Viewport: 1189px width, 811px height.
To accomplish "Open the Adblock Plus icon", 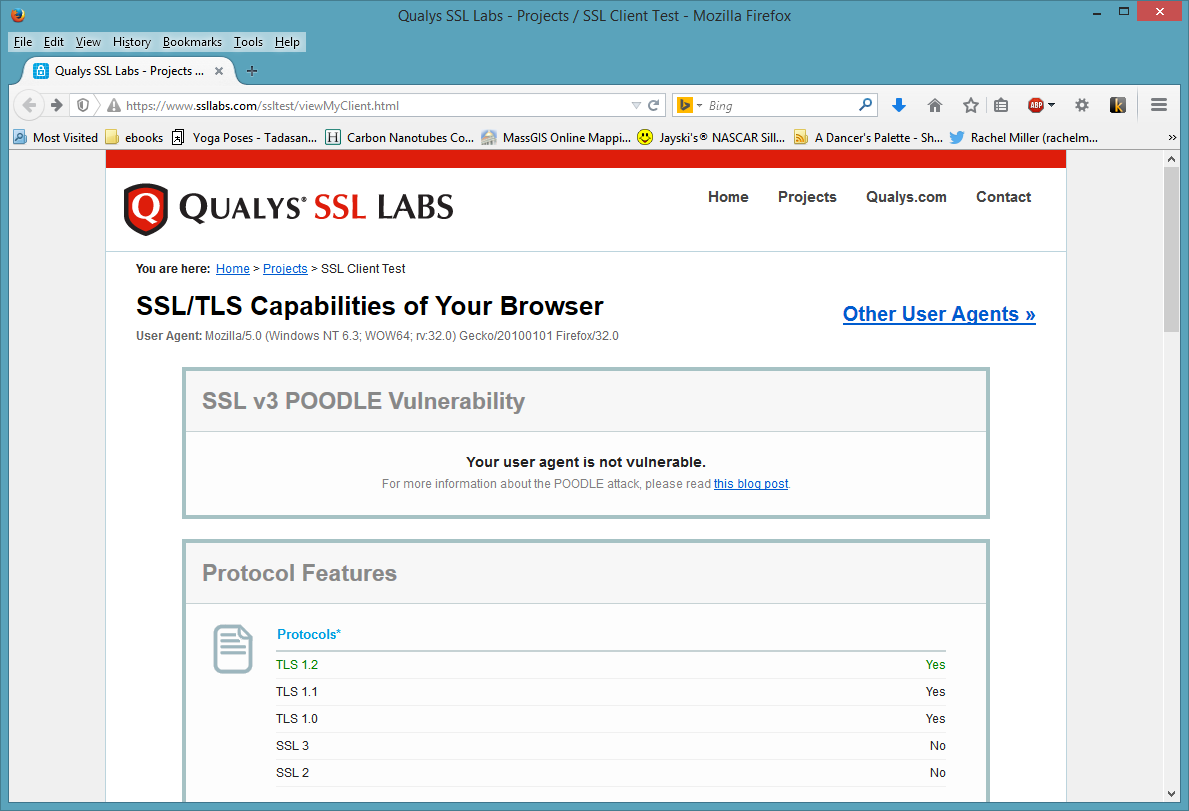I will [1036, 105].
